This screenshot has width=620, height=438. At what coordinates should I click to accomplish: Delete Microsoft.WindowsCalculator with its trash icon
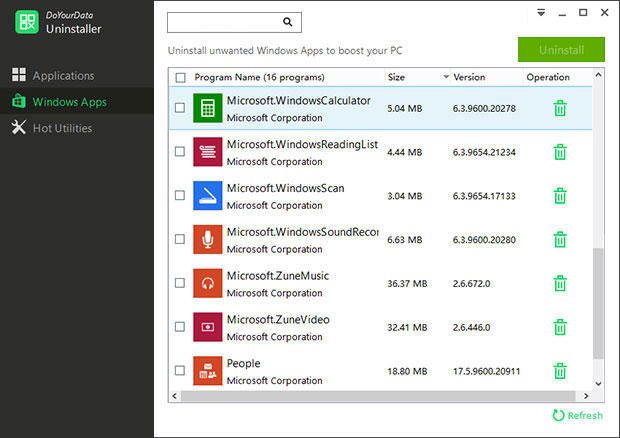(x=560, y=108)
